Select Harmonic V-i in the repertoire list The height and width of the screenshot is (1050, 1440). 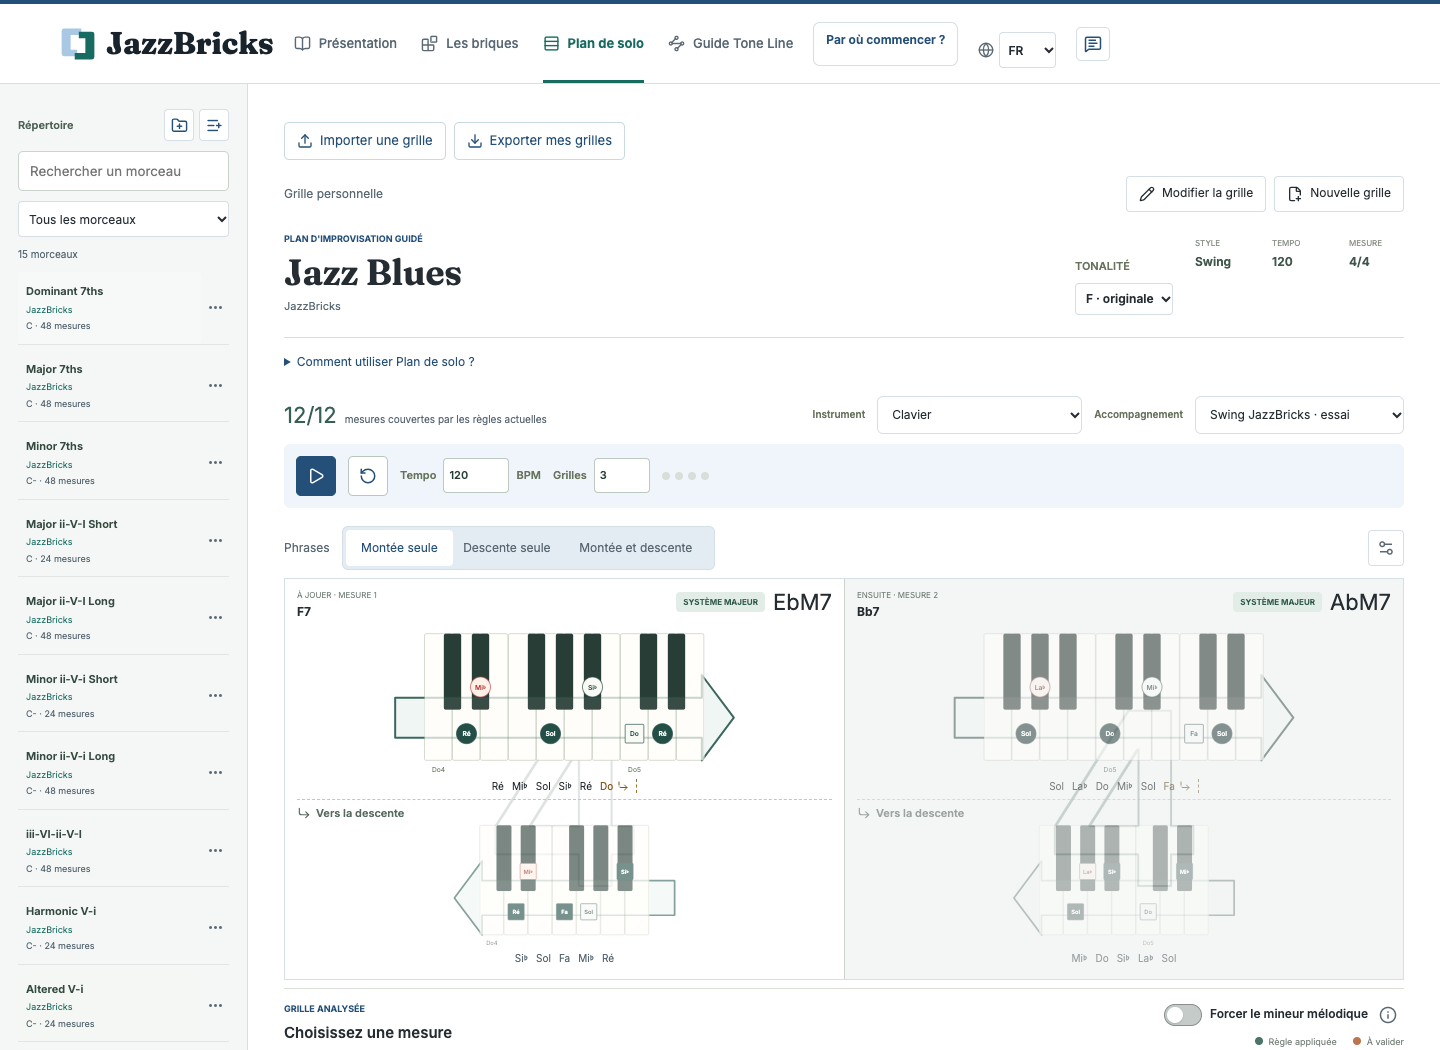pyautogui.click(x=110, y=928)
